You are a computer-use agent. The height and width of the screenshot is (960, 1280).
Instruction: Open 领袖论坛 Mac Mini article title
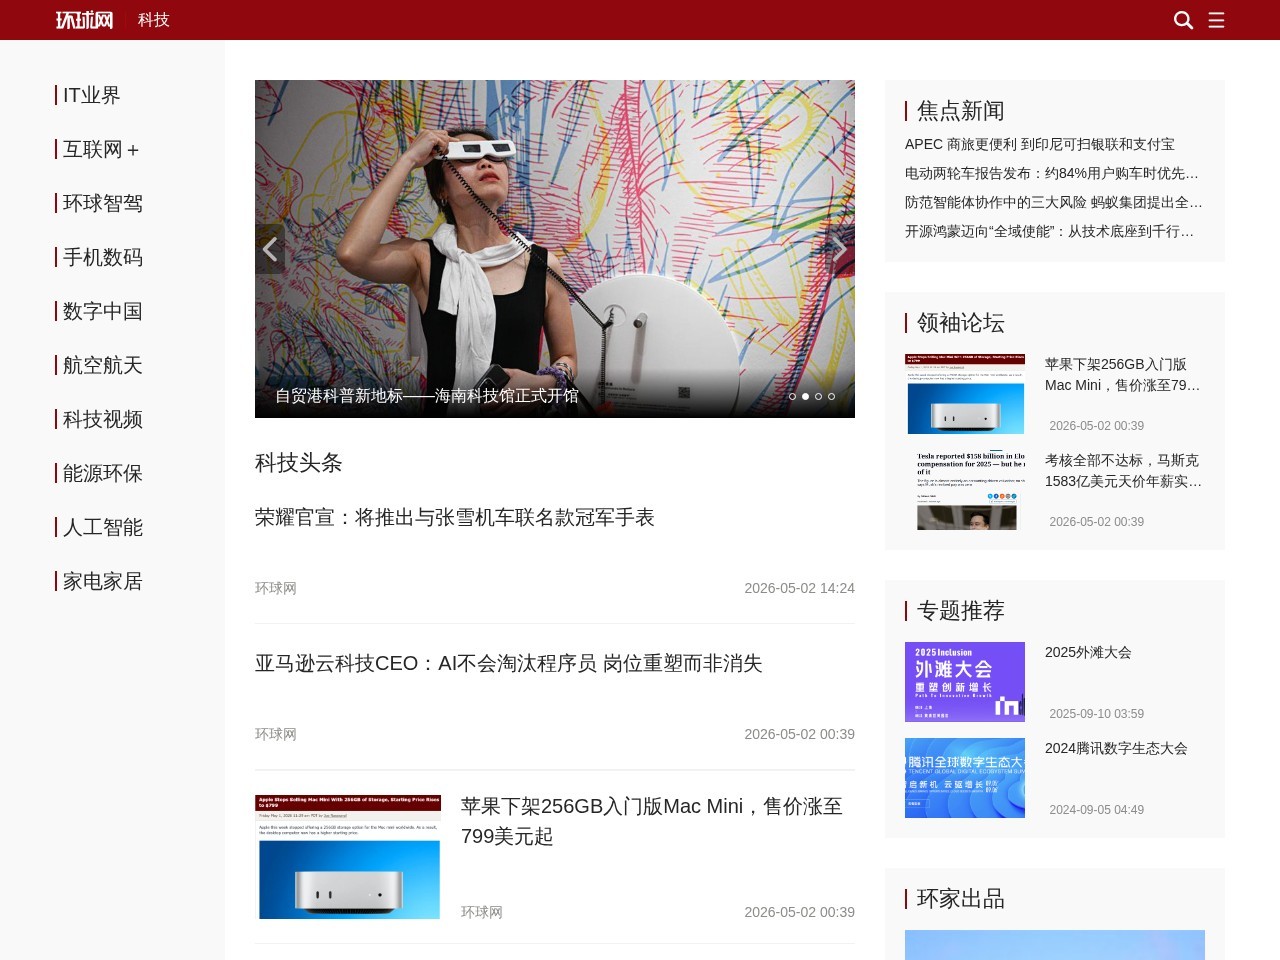1123,375
